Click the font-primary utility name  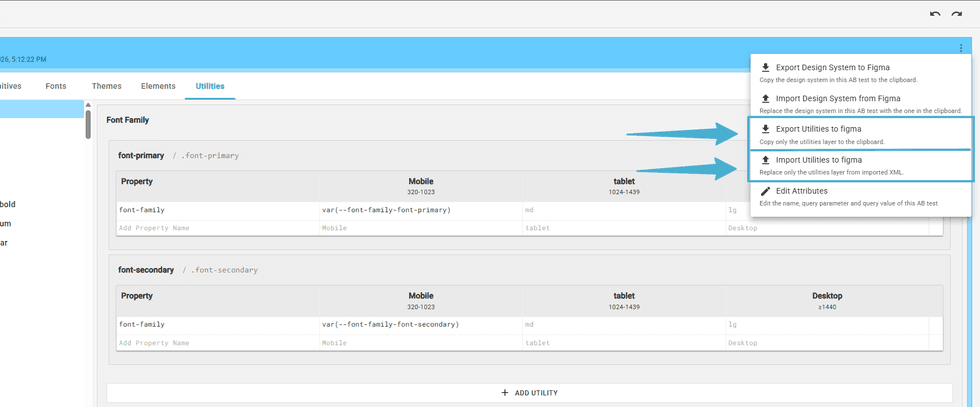[x=141, y=155]
